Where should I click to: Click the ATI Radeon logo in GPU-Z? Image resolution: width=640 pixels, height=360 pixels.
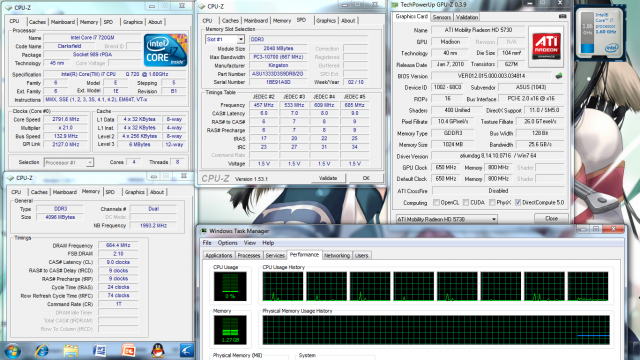click(x=546, y=47)
